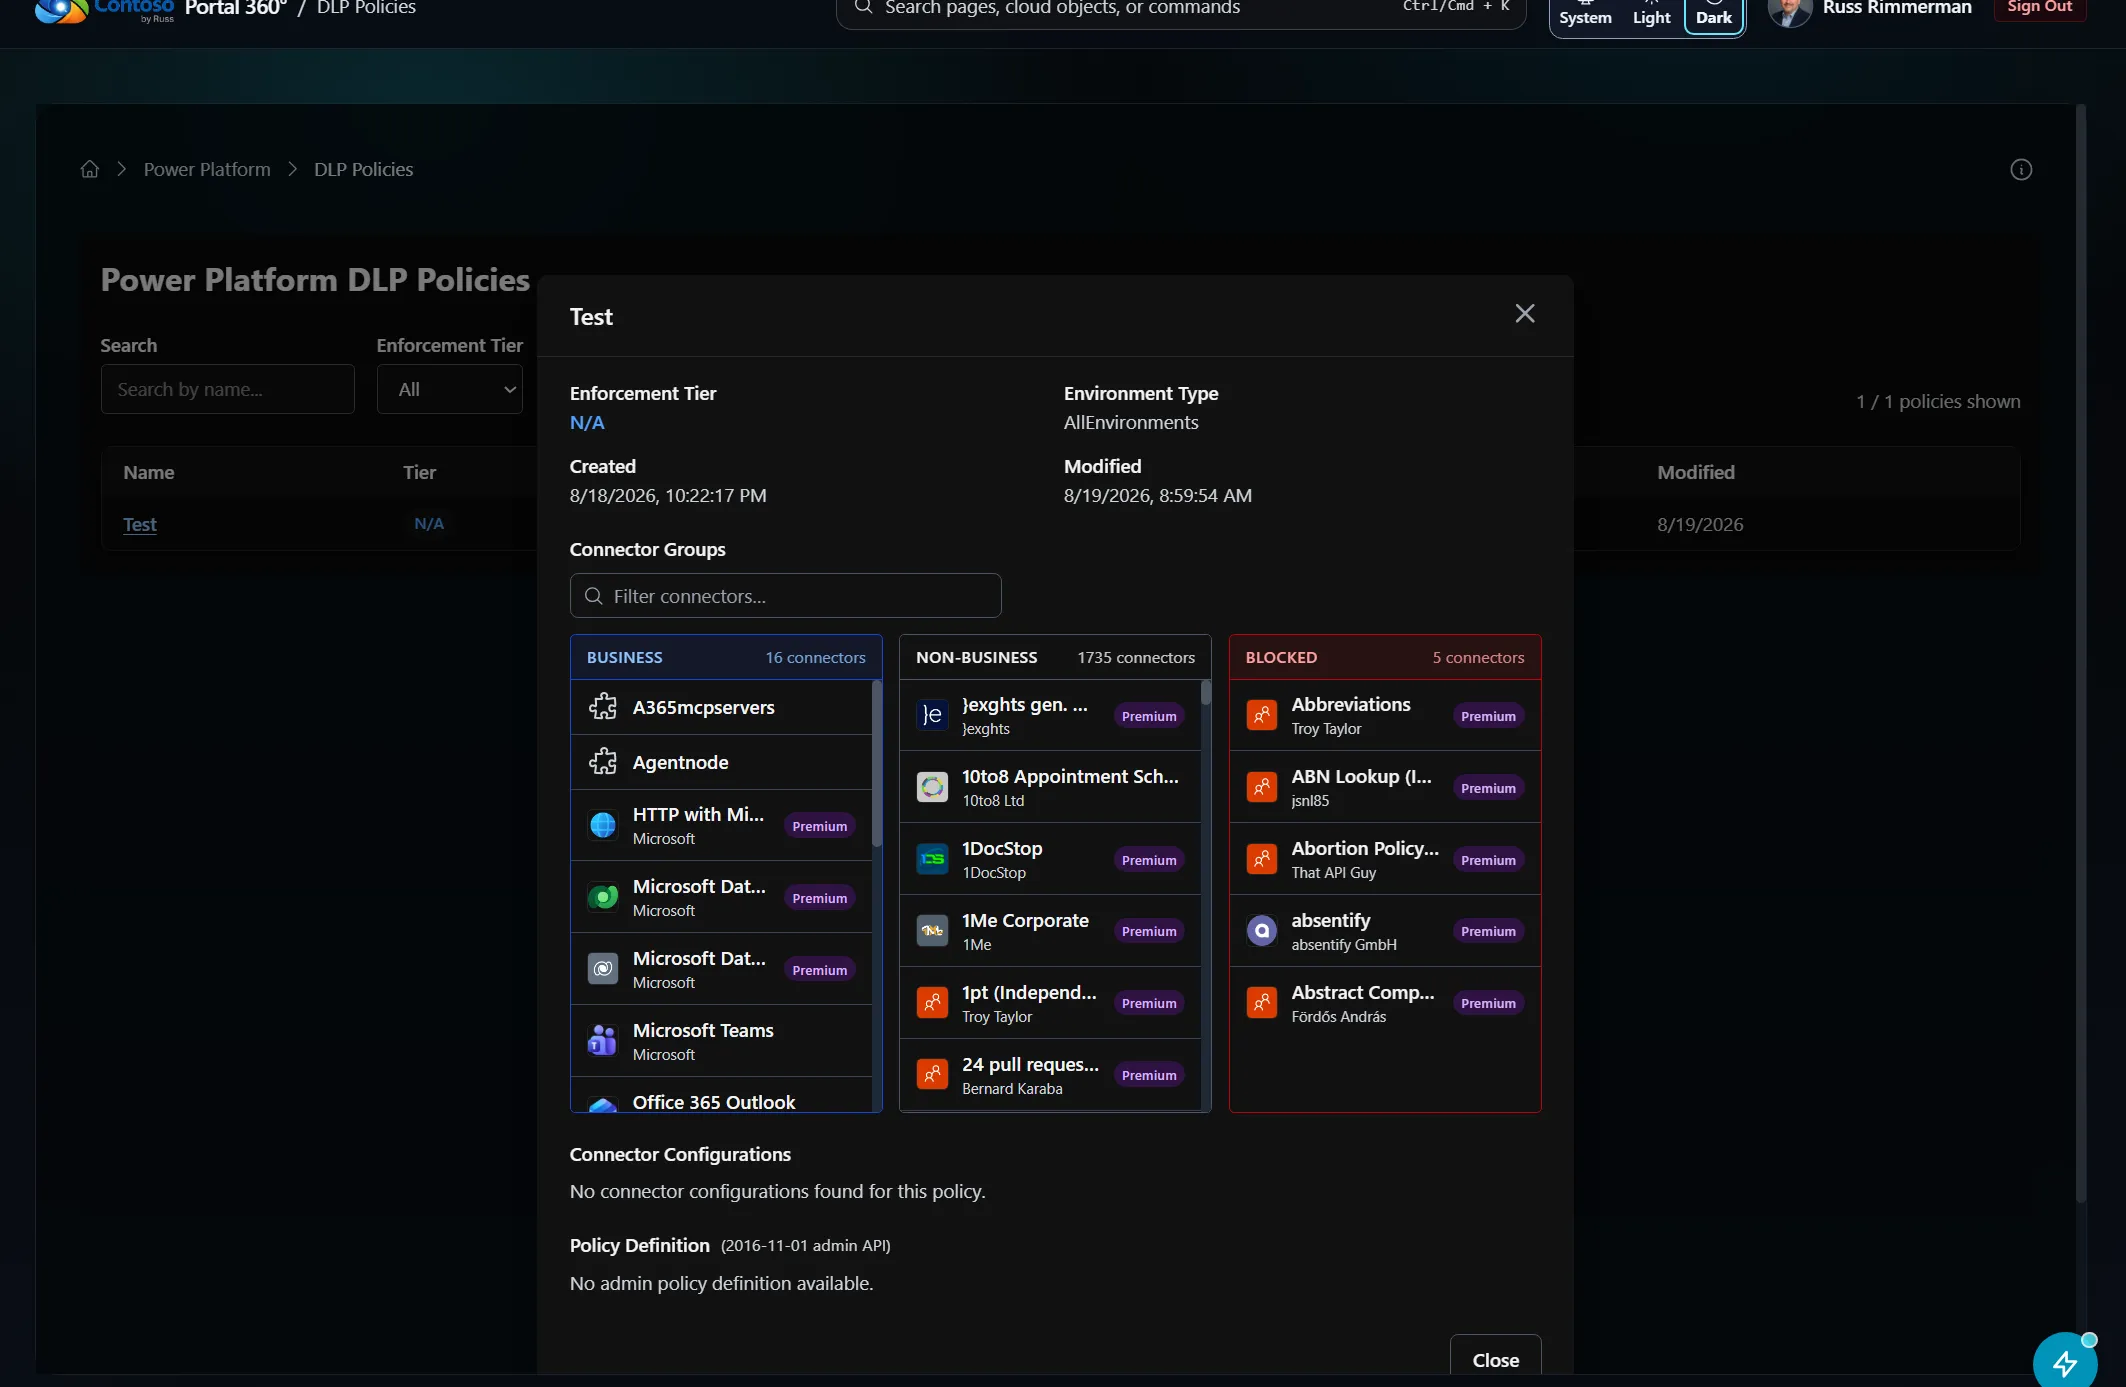Click the N/A enforcement tier value
Screen dimensions: 2126x1387
point(587,423)
